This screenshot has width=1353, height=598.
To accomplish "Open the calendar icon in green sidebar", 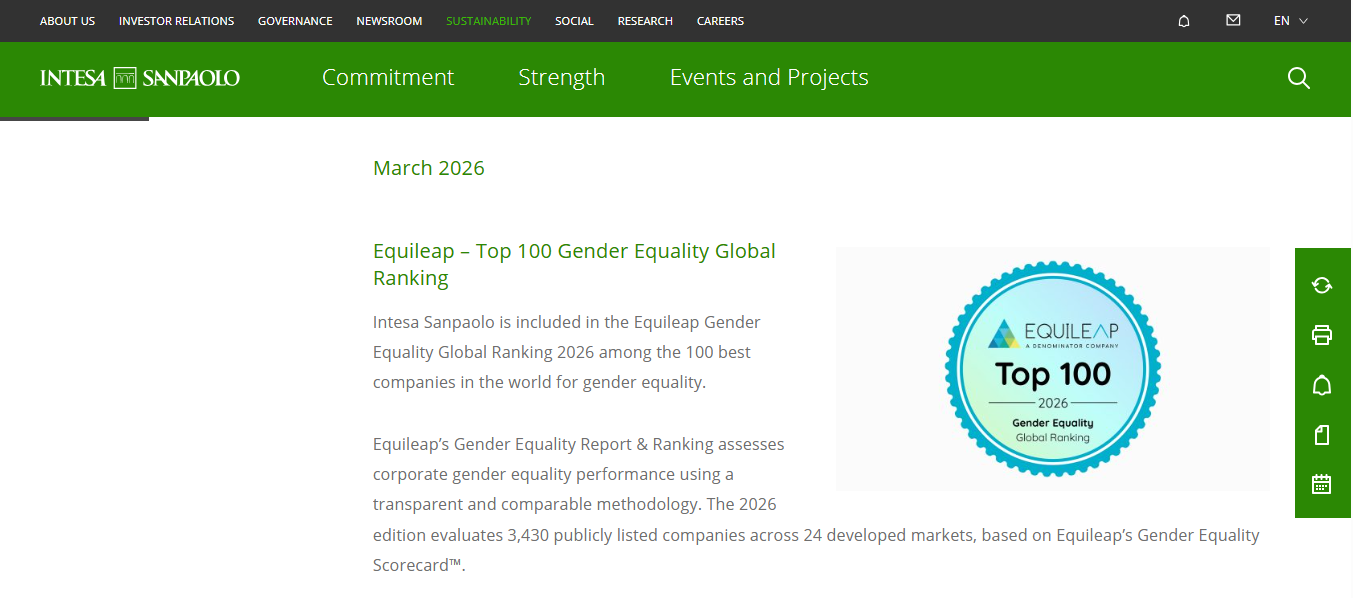I will (x=1322, y=484).
